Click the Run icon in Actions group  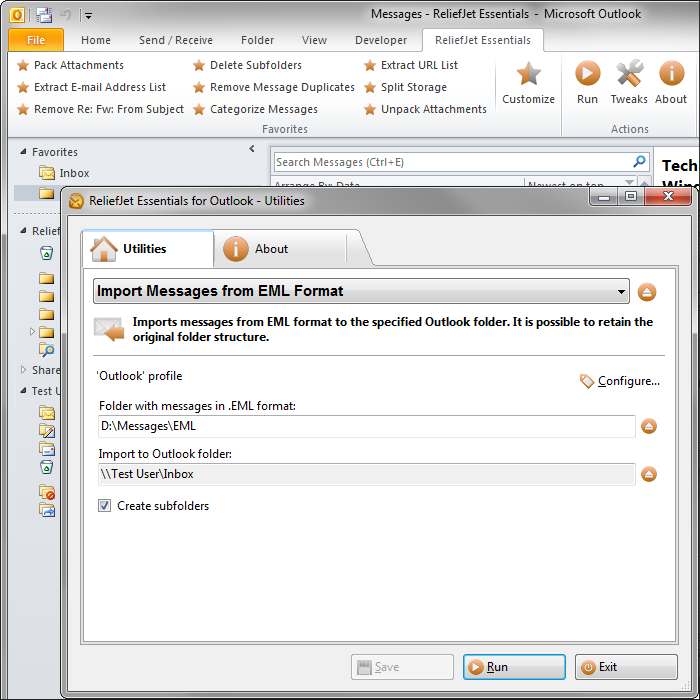[587, 74]
